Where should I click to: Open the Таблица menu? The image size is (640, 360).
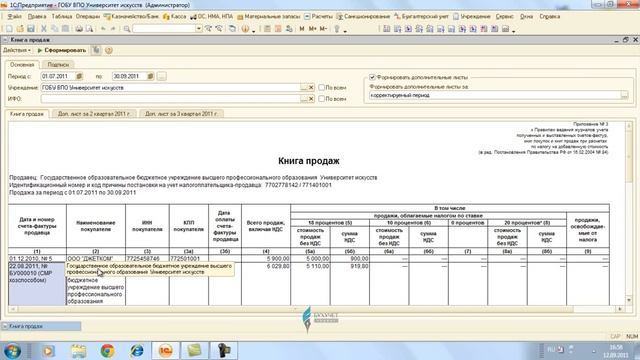[x=62, y=17]
